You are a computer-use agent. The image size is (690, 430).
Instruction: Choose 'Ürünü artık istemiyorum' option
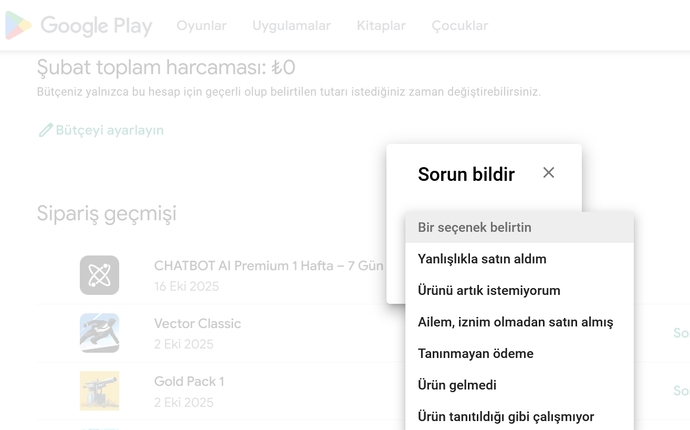pyautogui.click(x=519, y=290)
